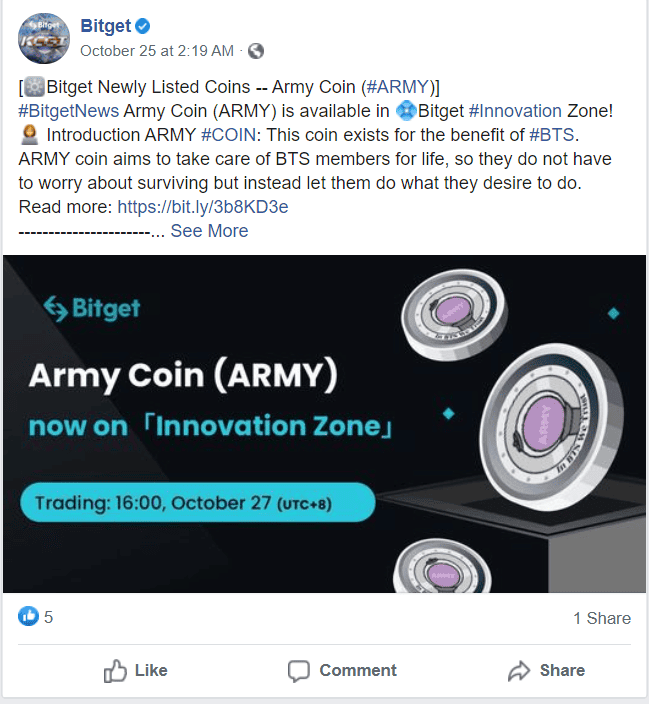
Task: Expand post with See More
Action: (209, 231)
